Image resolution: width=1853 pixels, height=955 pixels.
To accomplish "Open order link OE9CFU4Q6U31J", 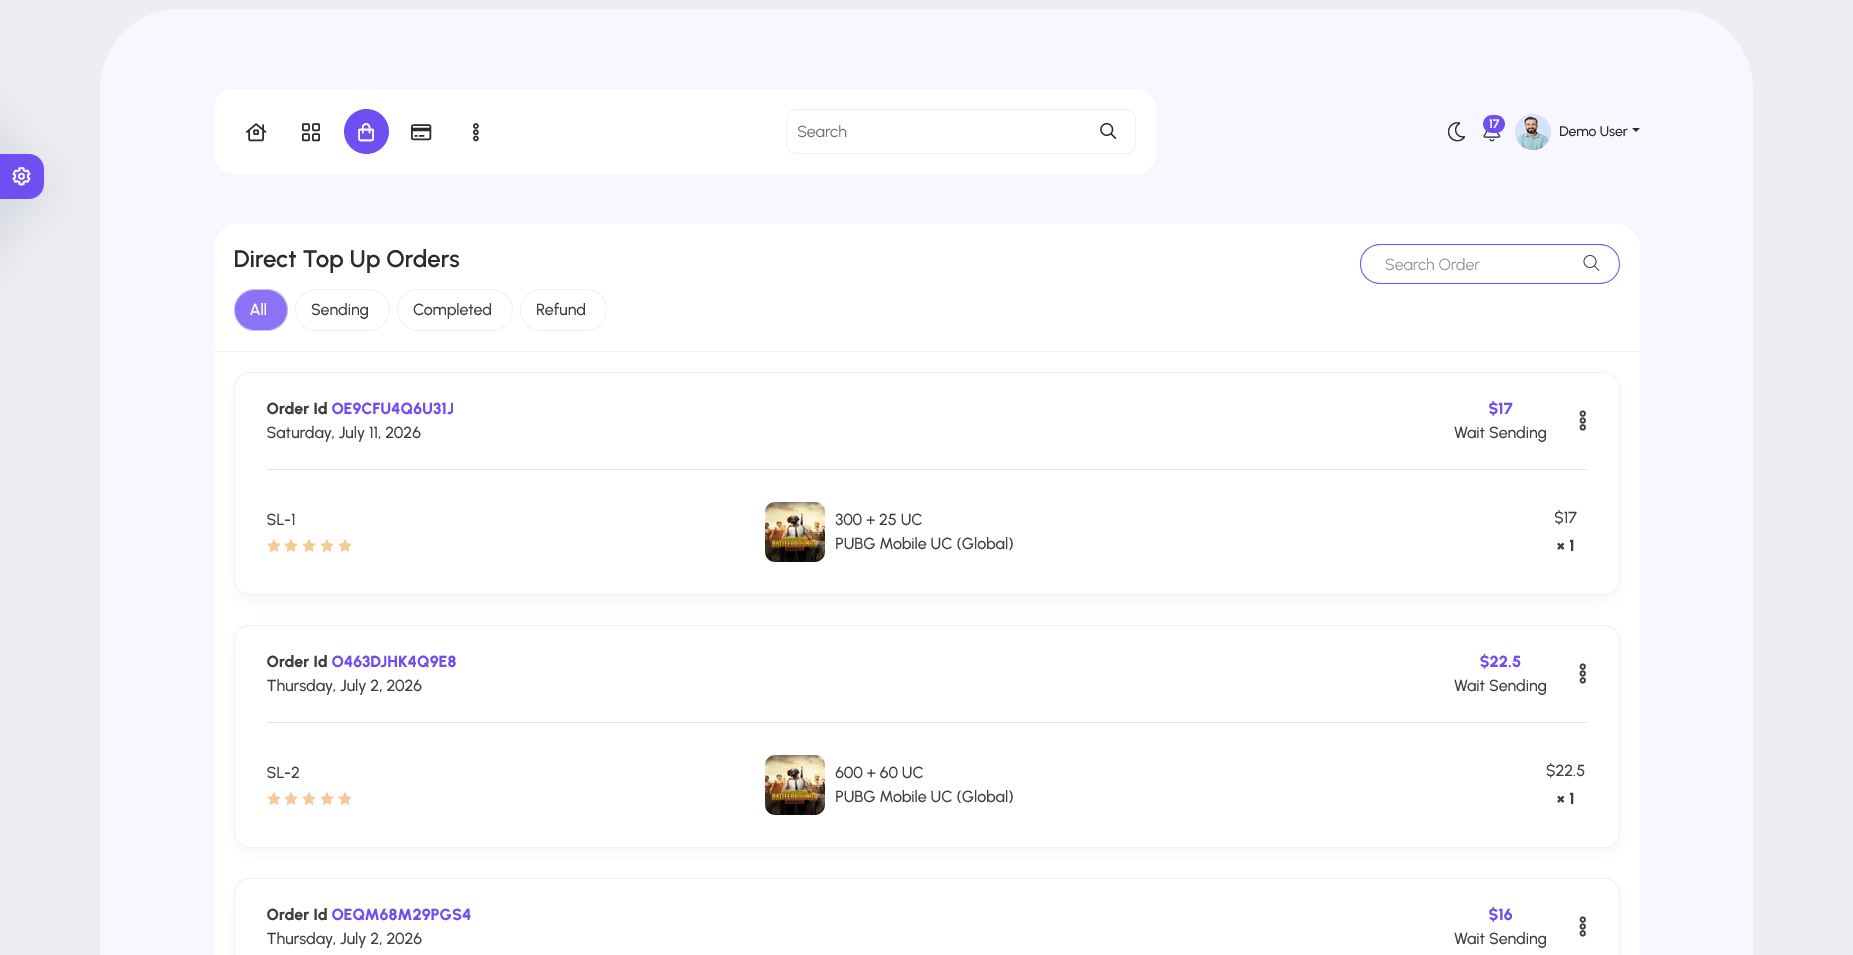I will (x=393, y=408).
